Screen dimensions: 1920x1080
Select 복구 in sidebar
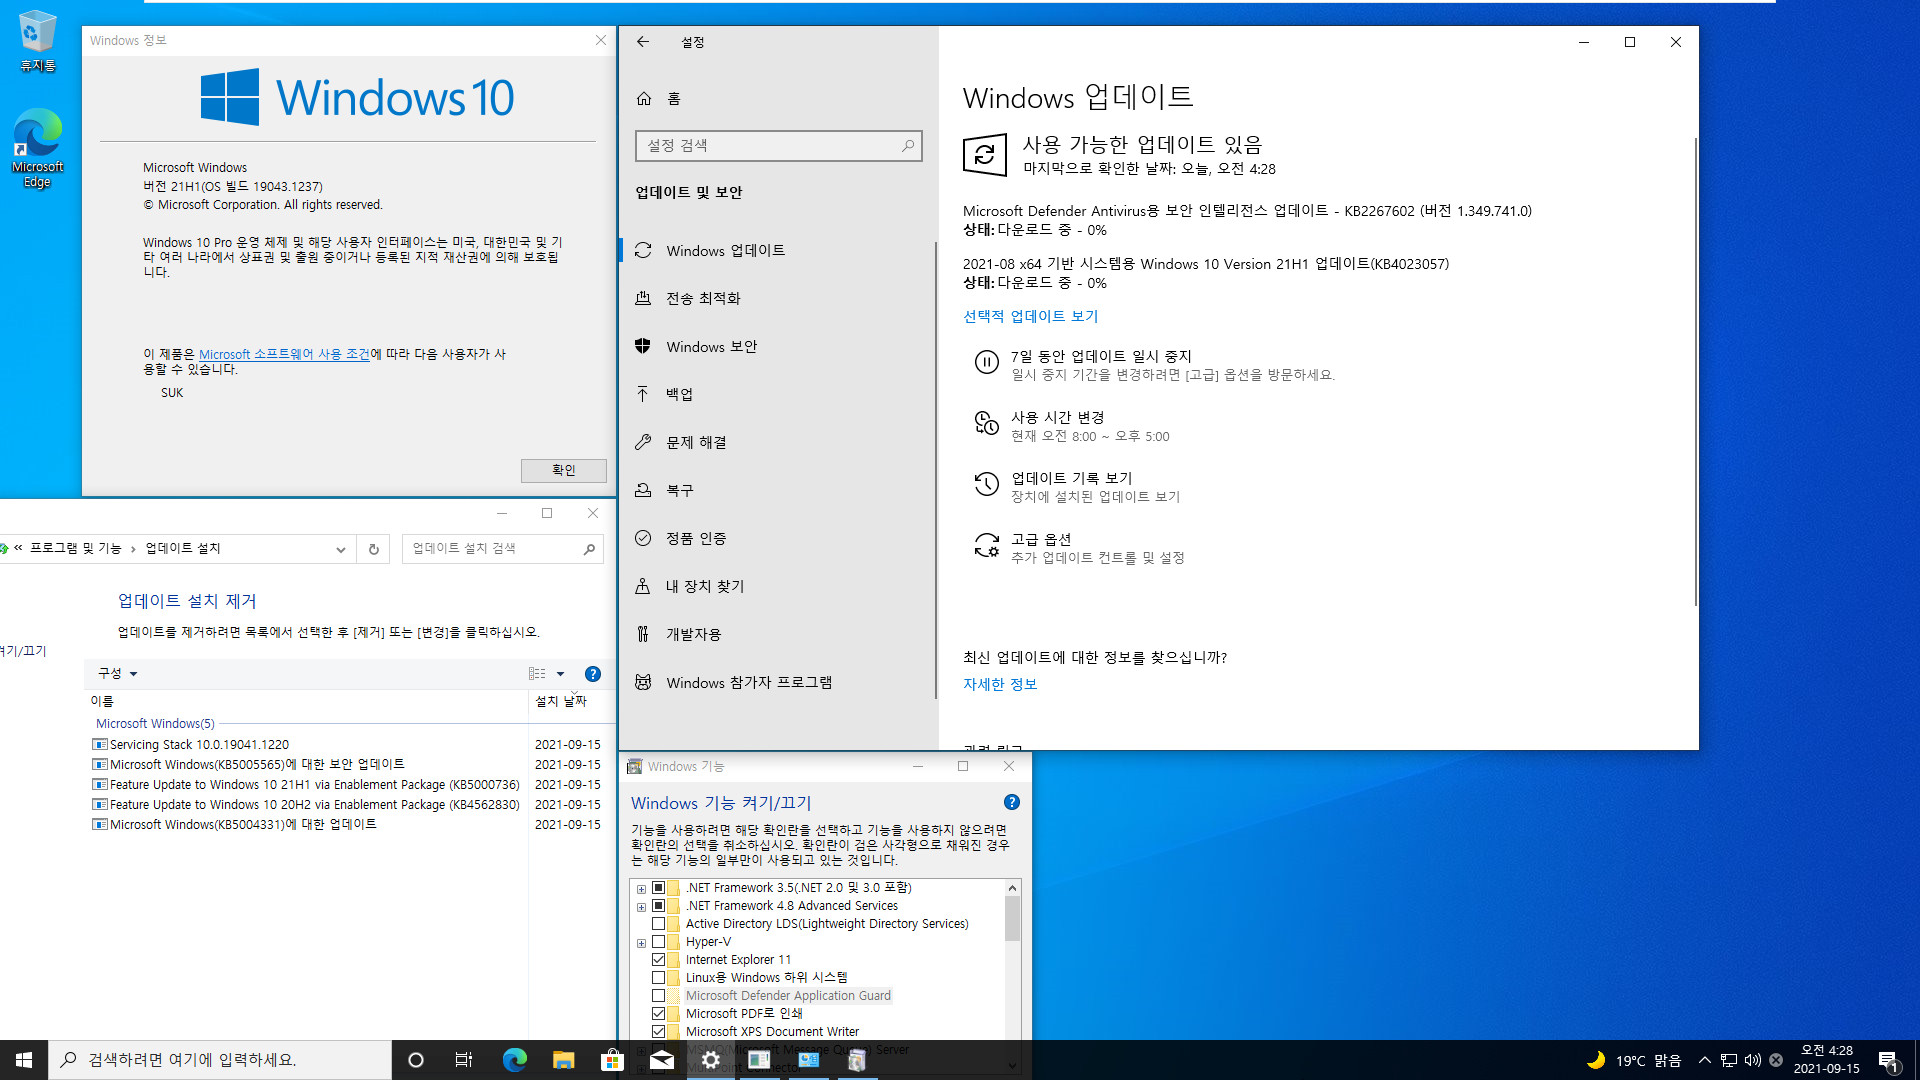point(777,490)
